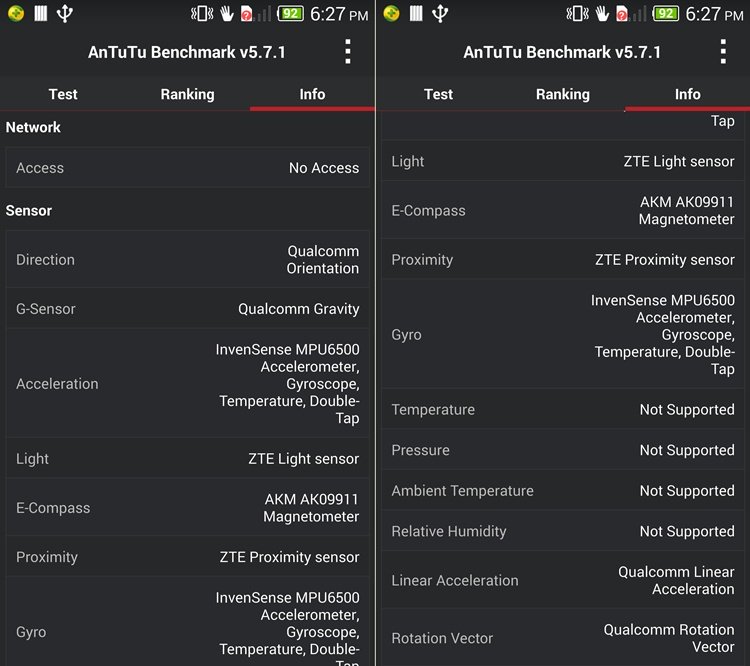Tap the battery indicator in left status bar
This screenshot has height=666, width=750.
point(290,14)
